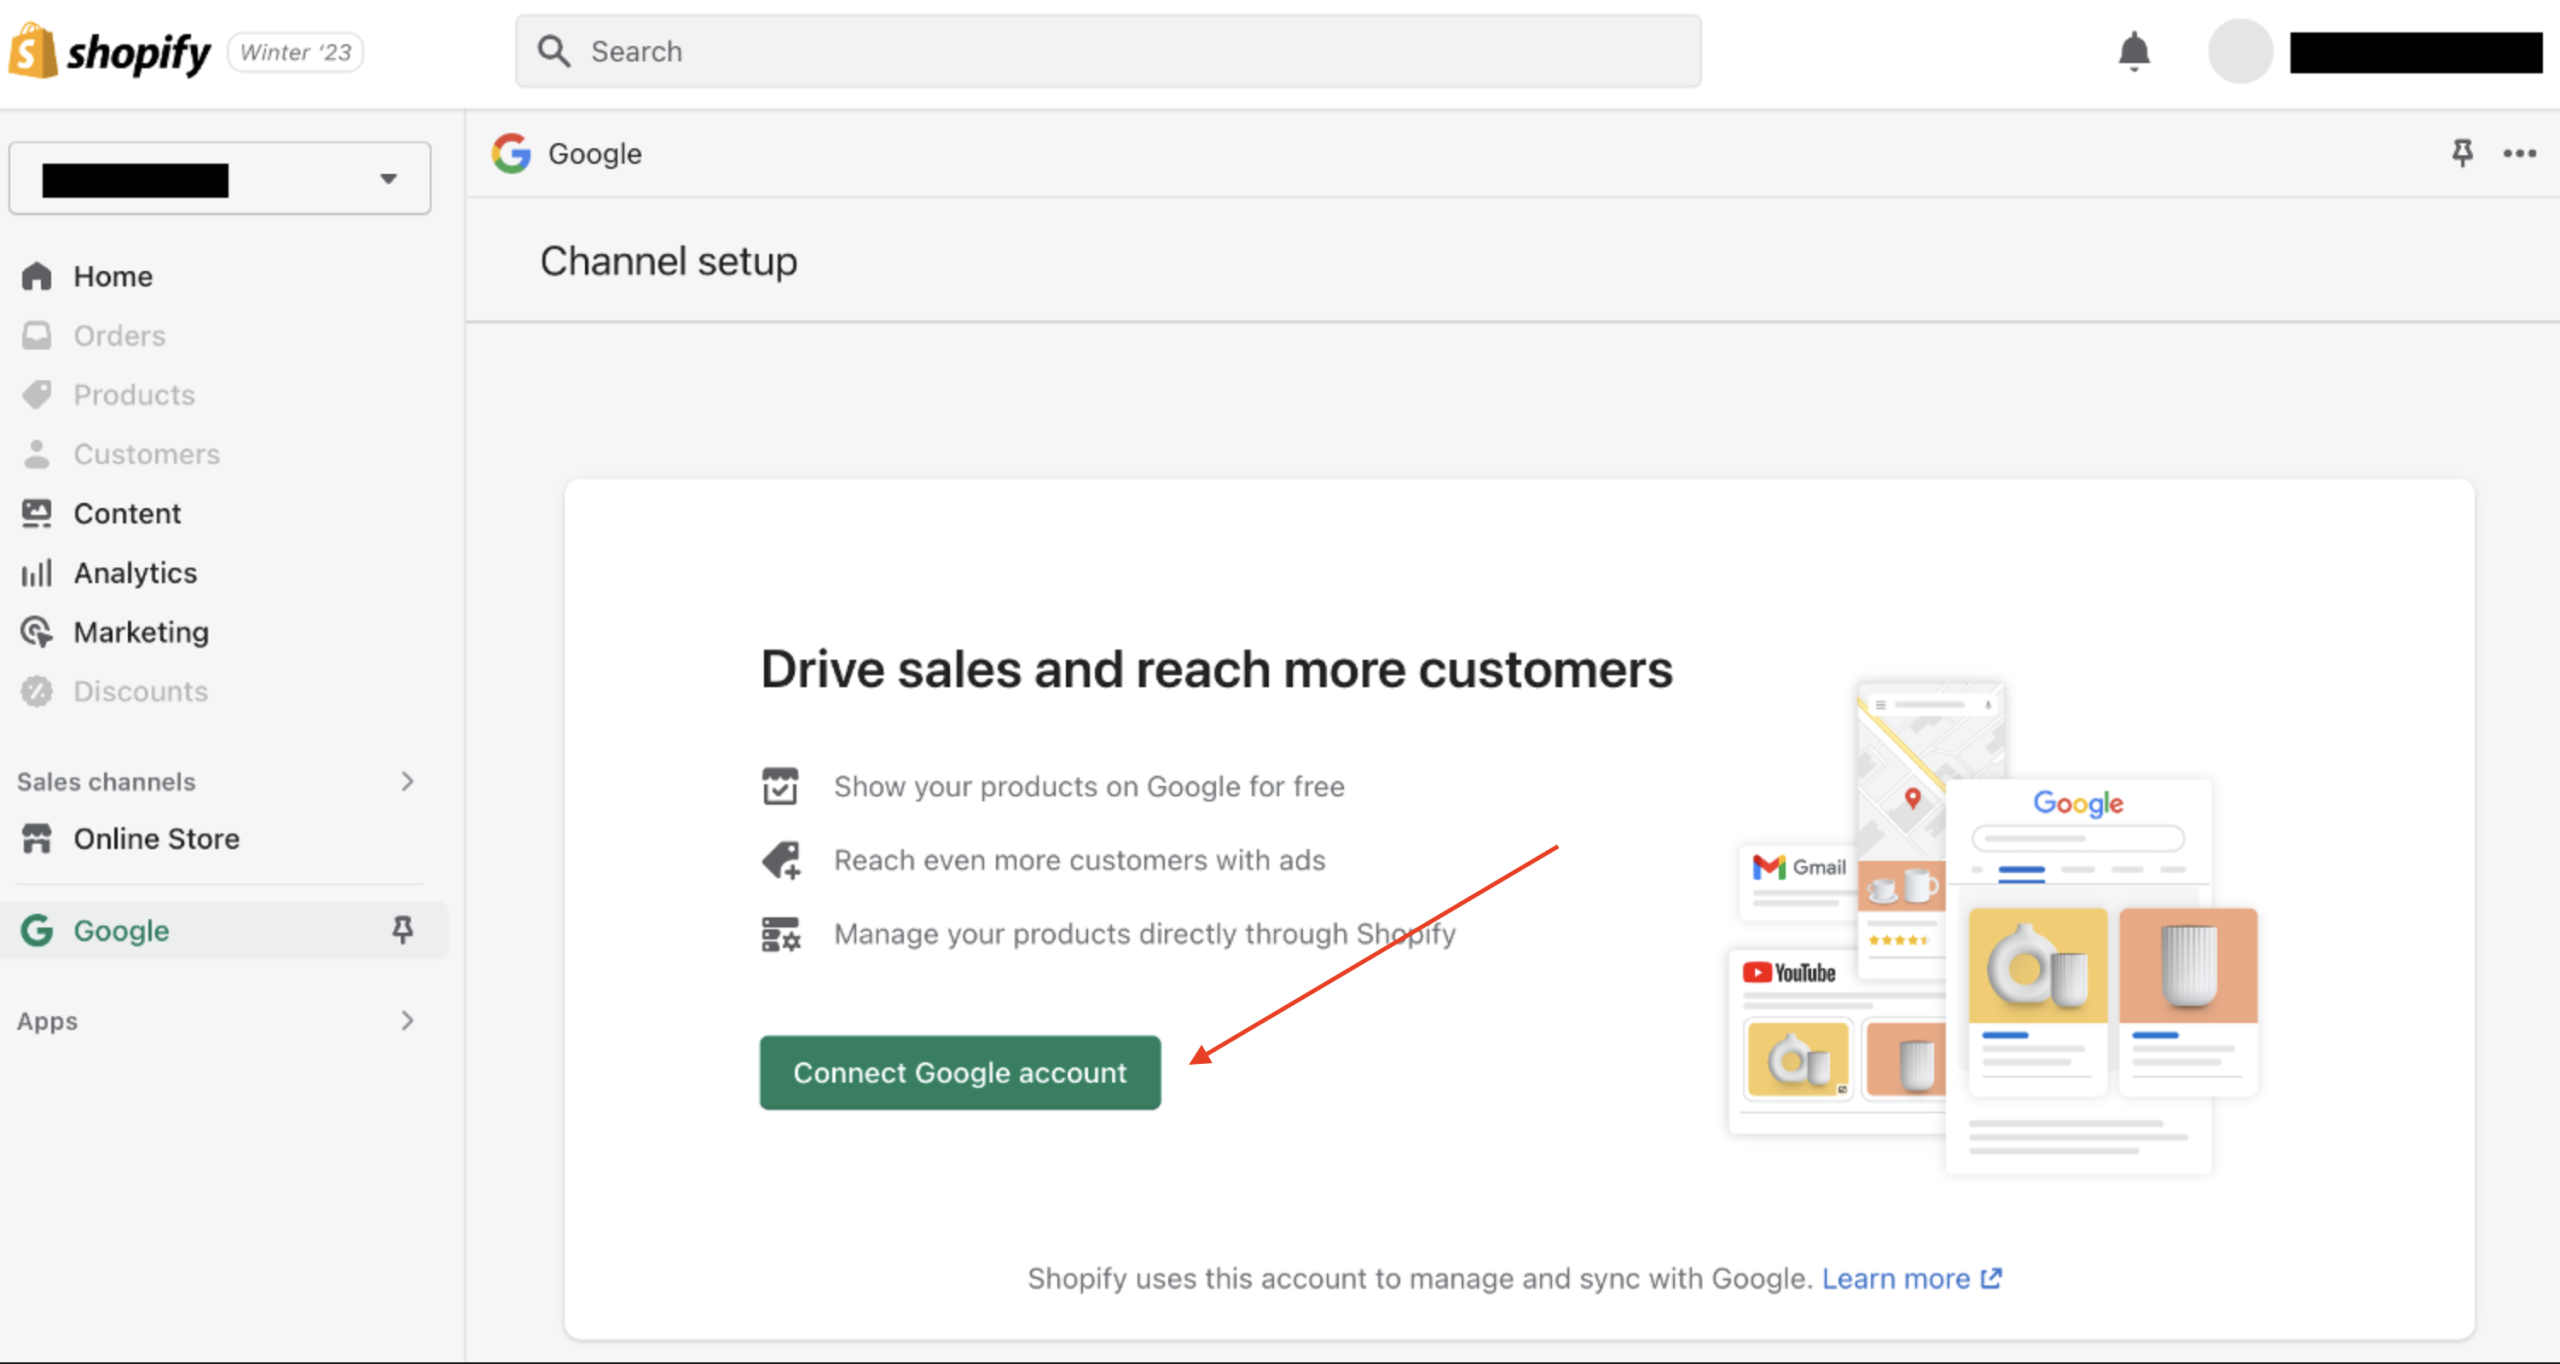The height and width of the screenshot is (1364, 2560).
Task: Unpin Google from the sidebar
Action: coord(402,930)
